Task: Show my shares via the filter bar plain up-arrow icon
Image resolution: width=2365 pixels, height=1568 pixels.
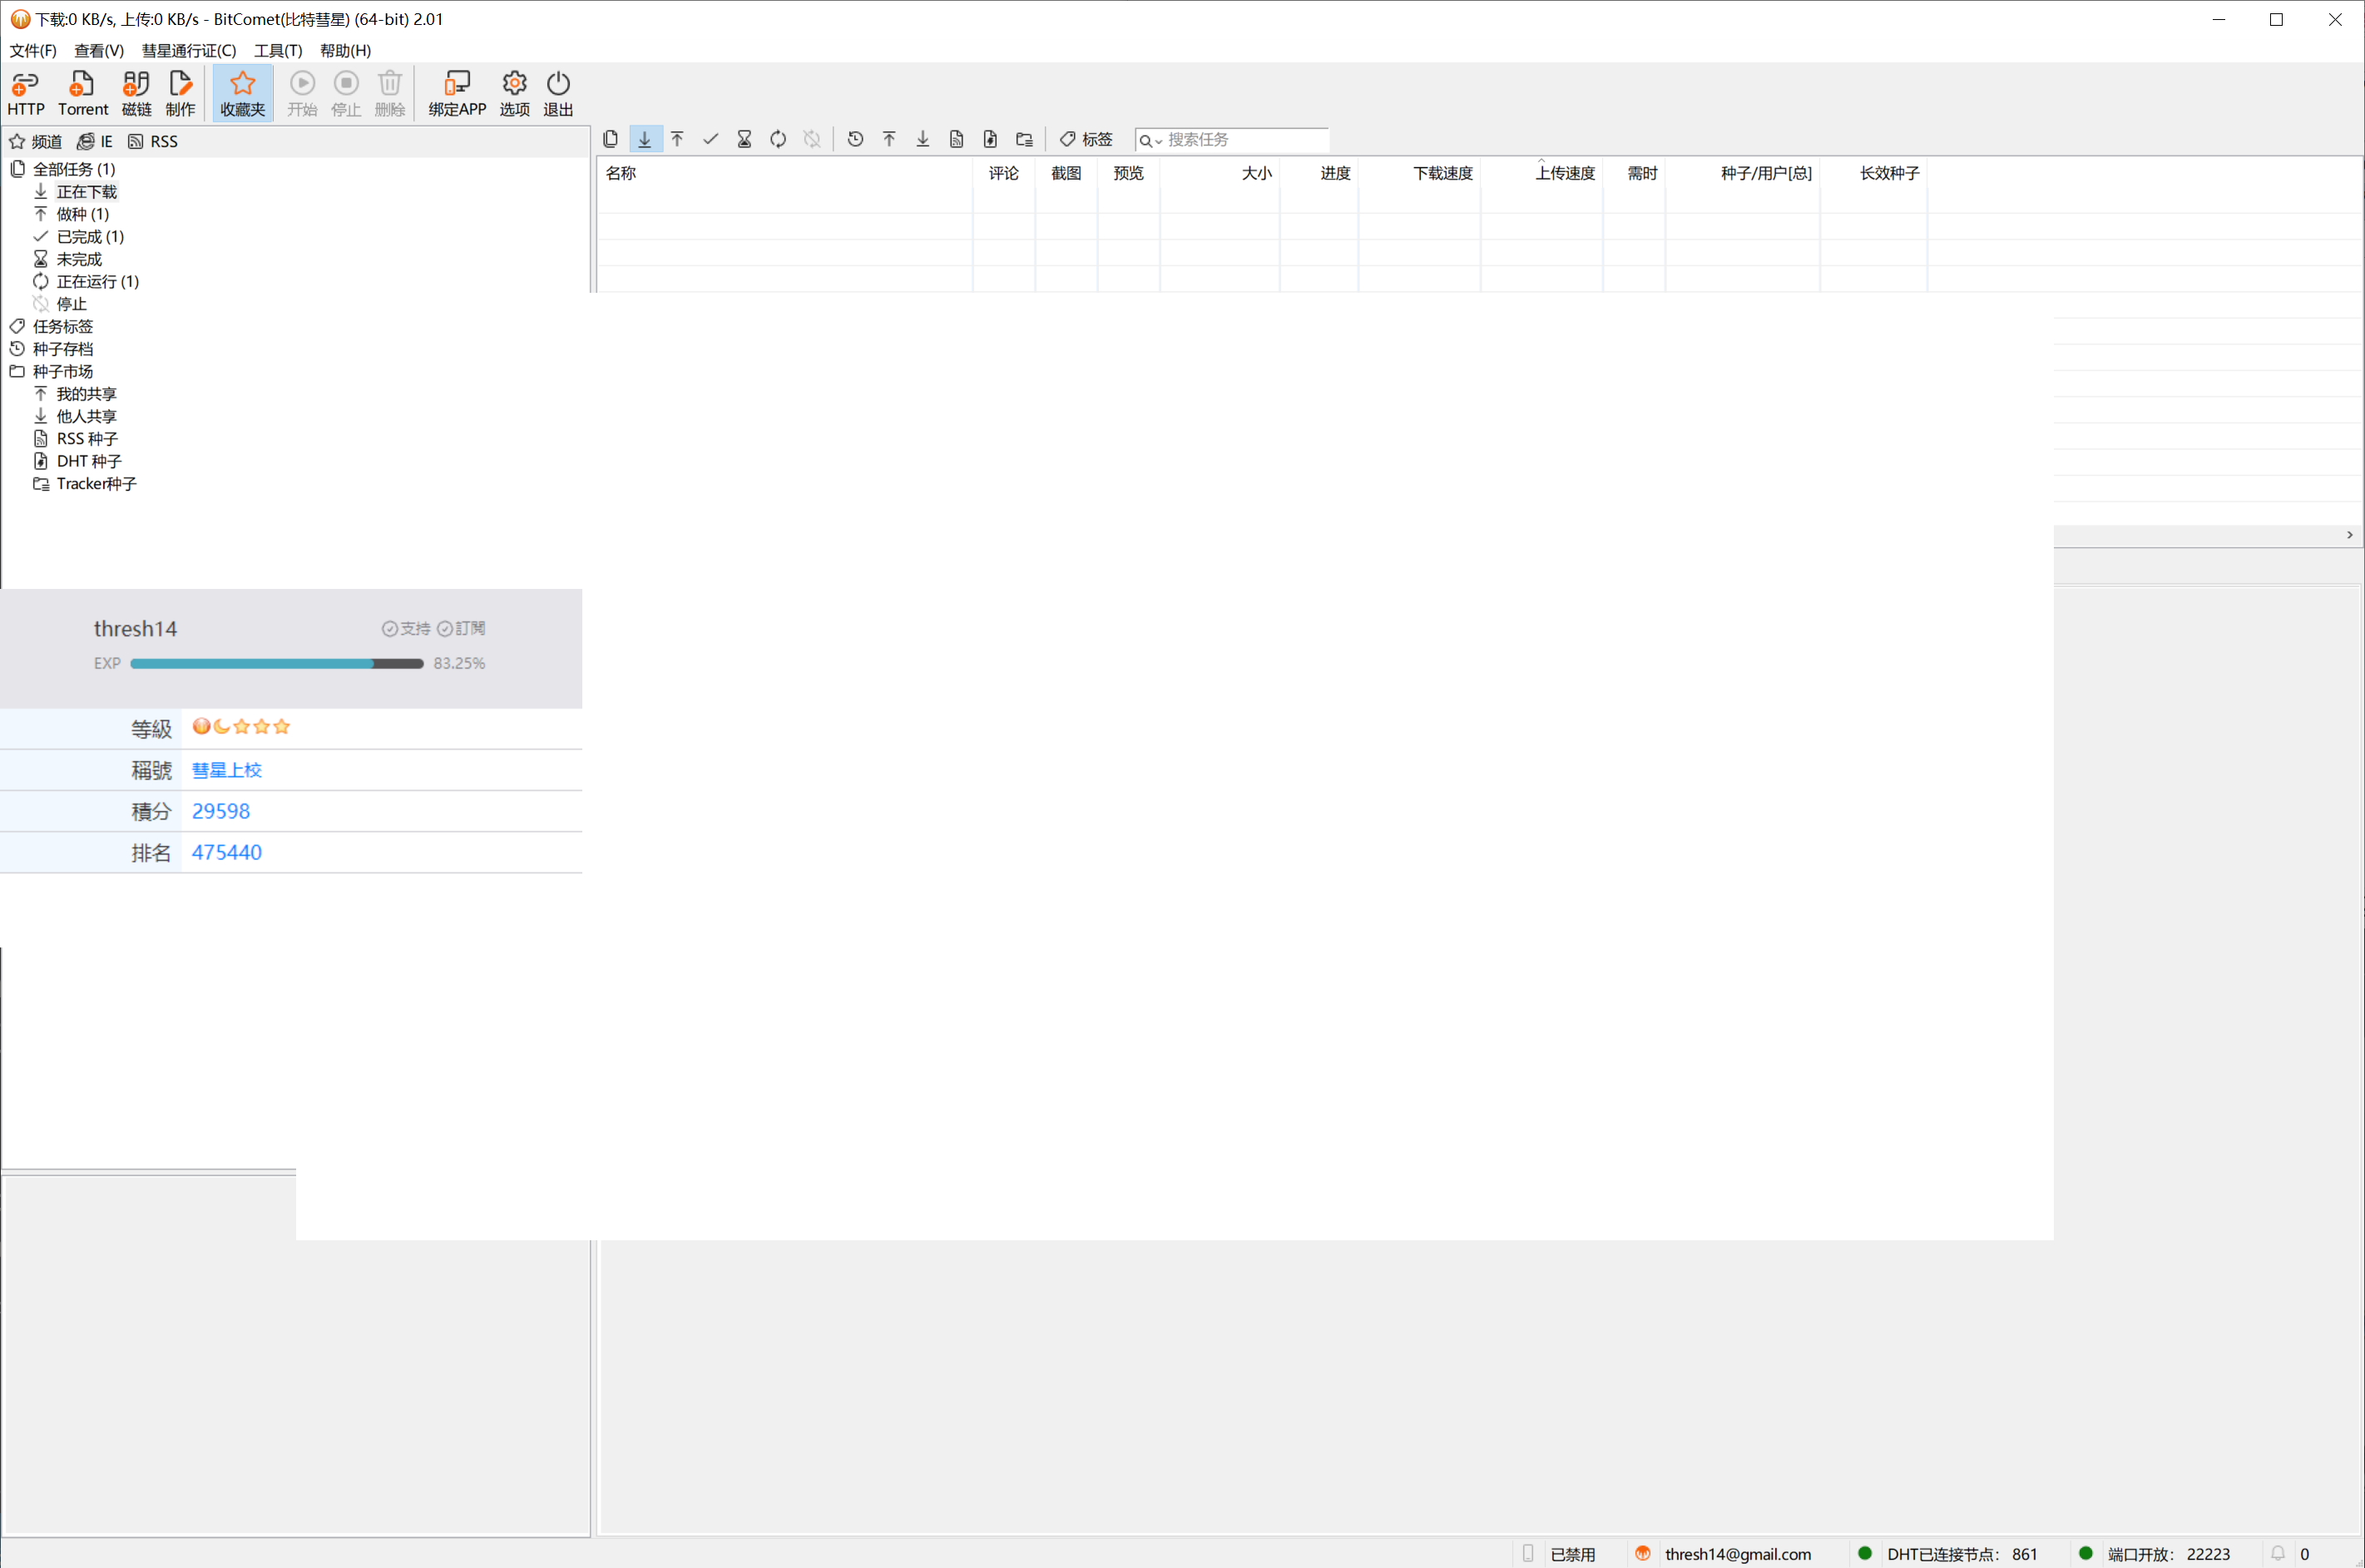Action: 889,139
